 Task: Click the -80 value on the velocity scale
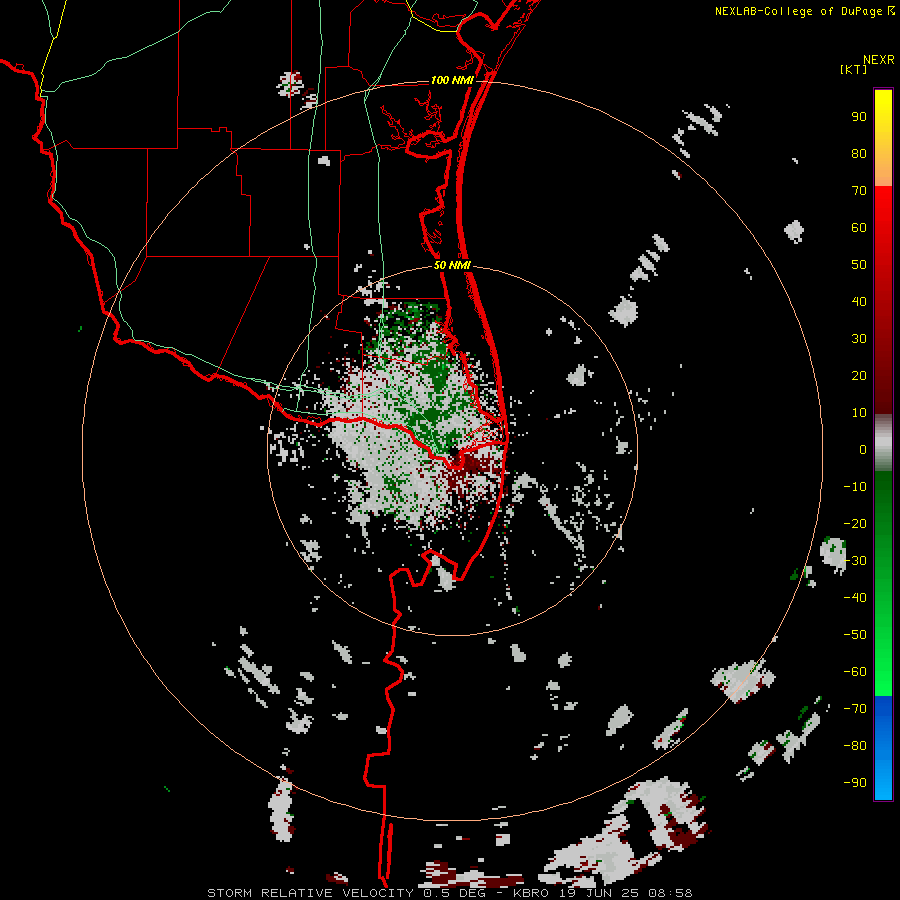(855, 746)
